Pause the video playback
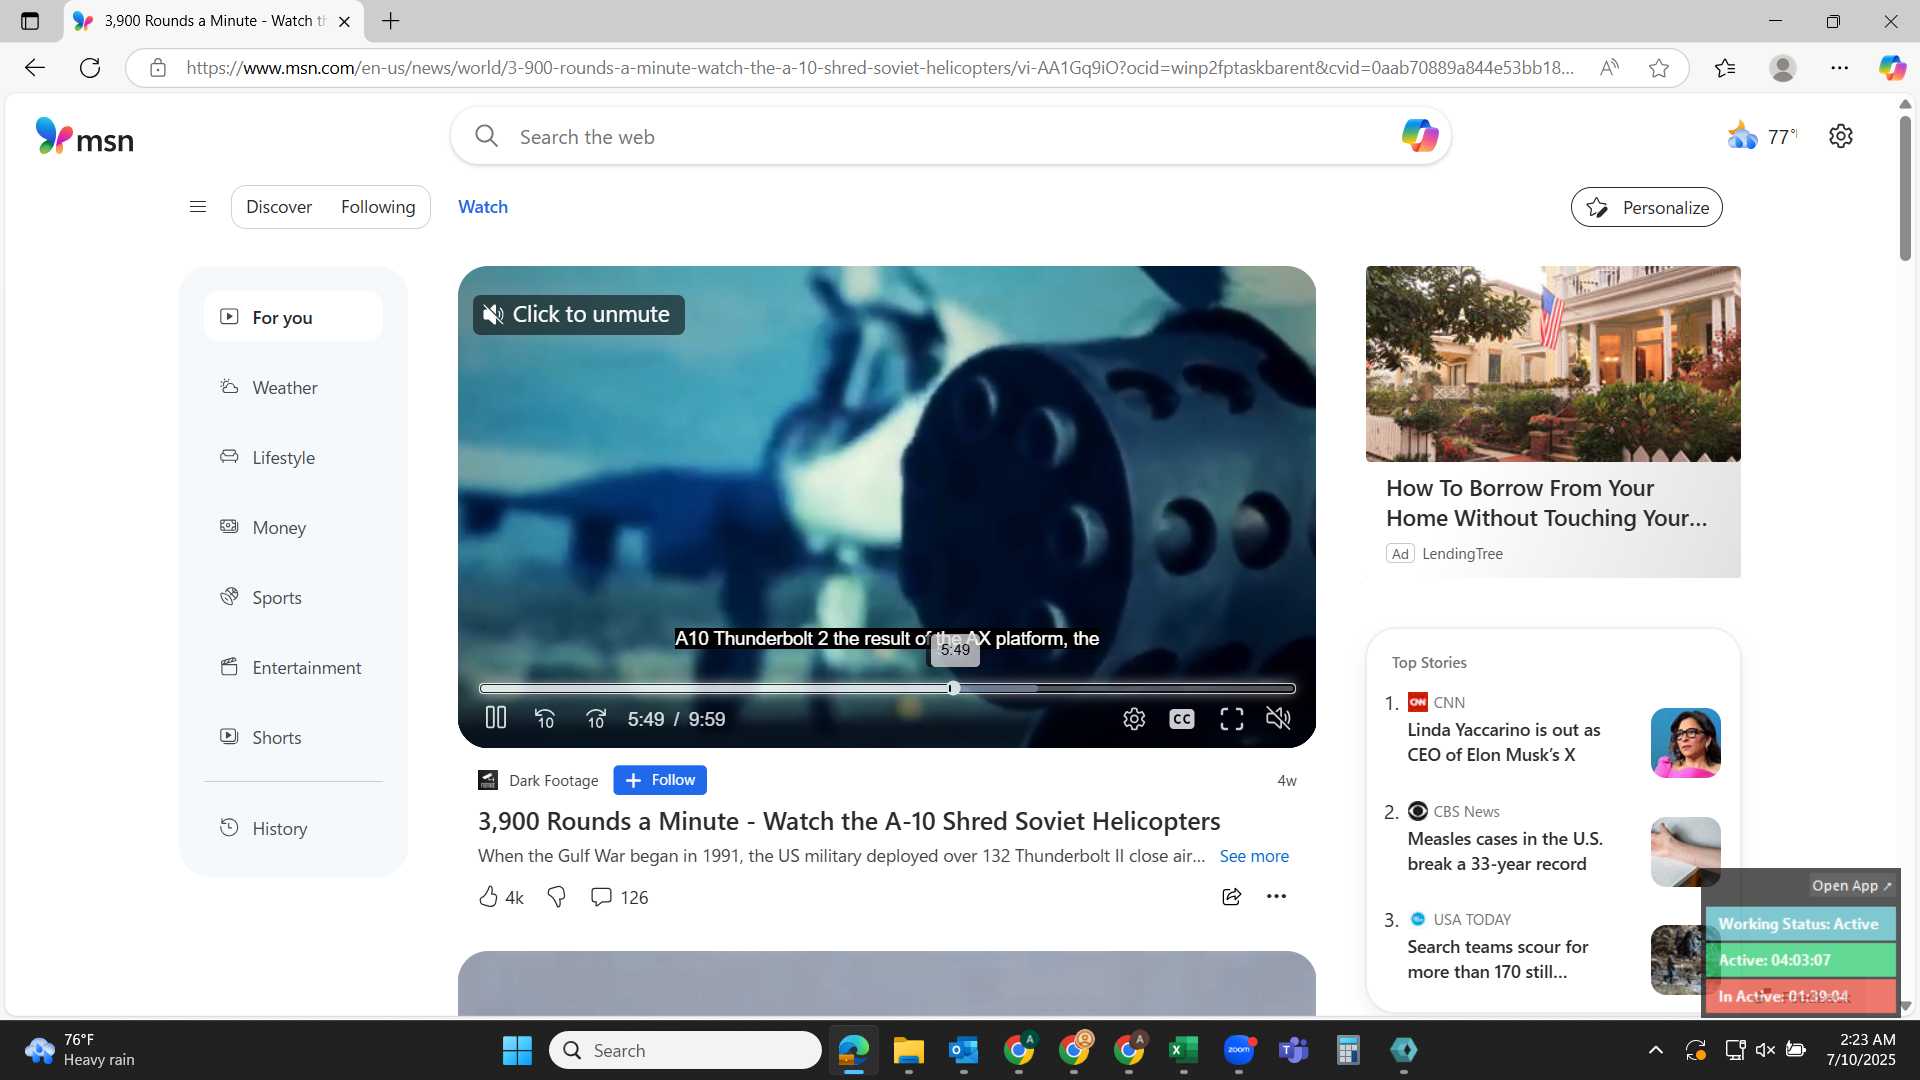The height and width of the screenshot is (1080, 1920). [496, 718]
